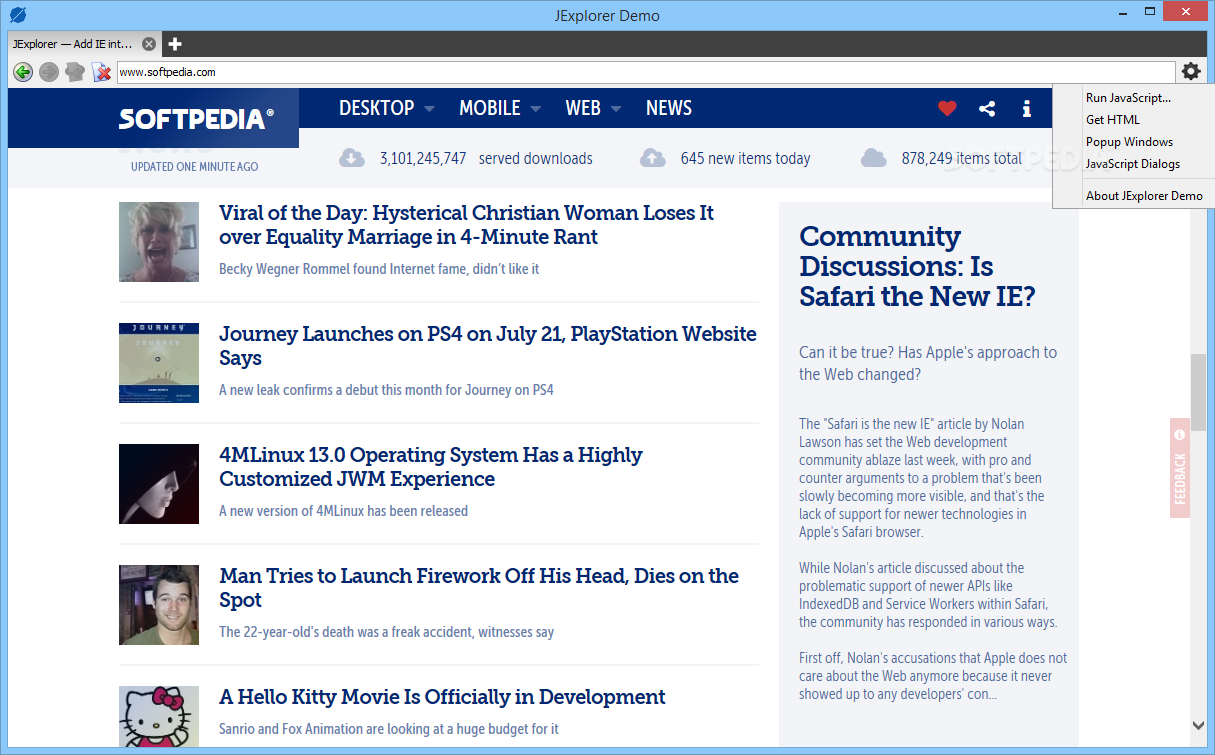
Task: Minimize the JExplorer Demo window
Action: pyautogui.click(x=1122, y=12)
